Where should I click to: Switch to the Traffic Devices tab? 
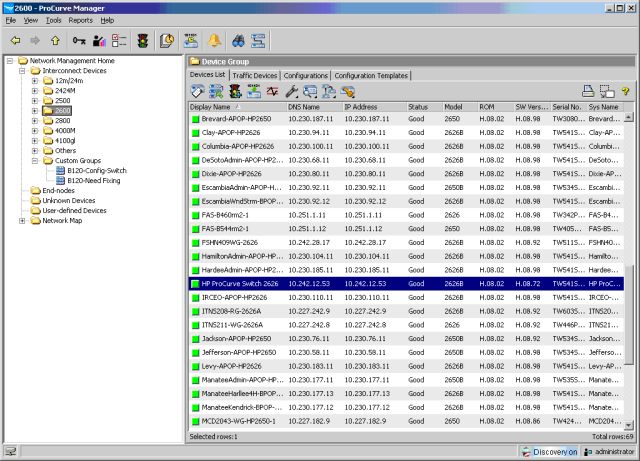(254, 75)
